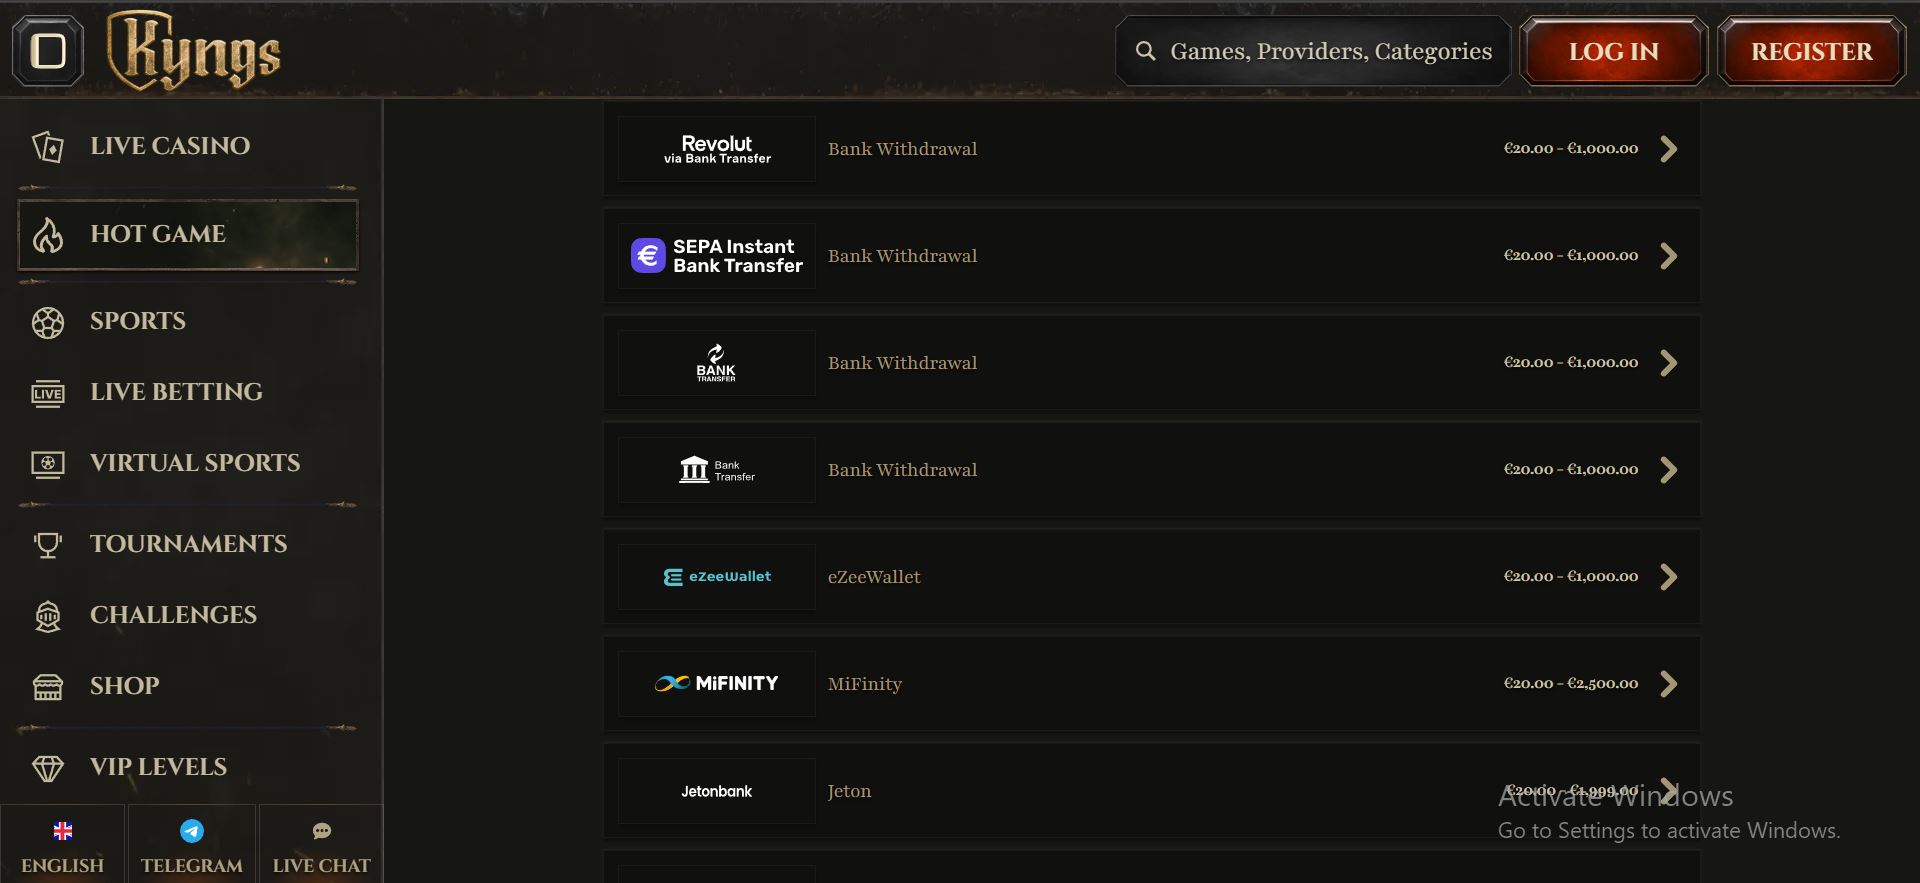Go to the Sports section
Viewport: 1920px width, 883px height.
[x=188, y=321]
